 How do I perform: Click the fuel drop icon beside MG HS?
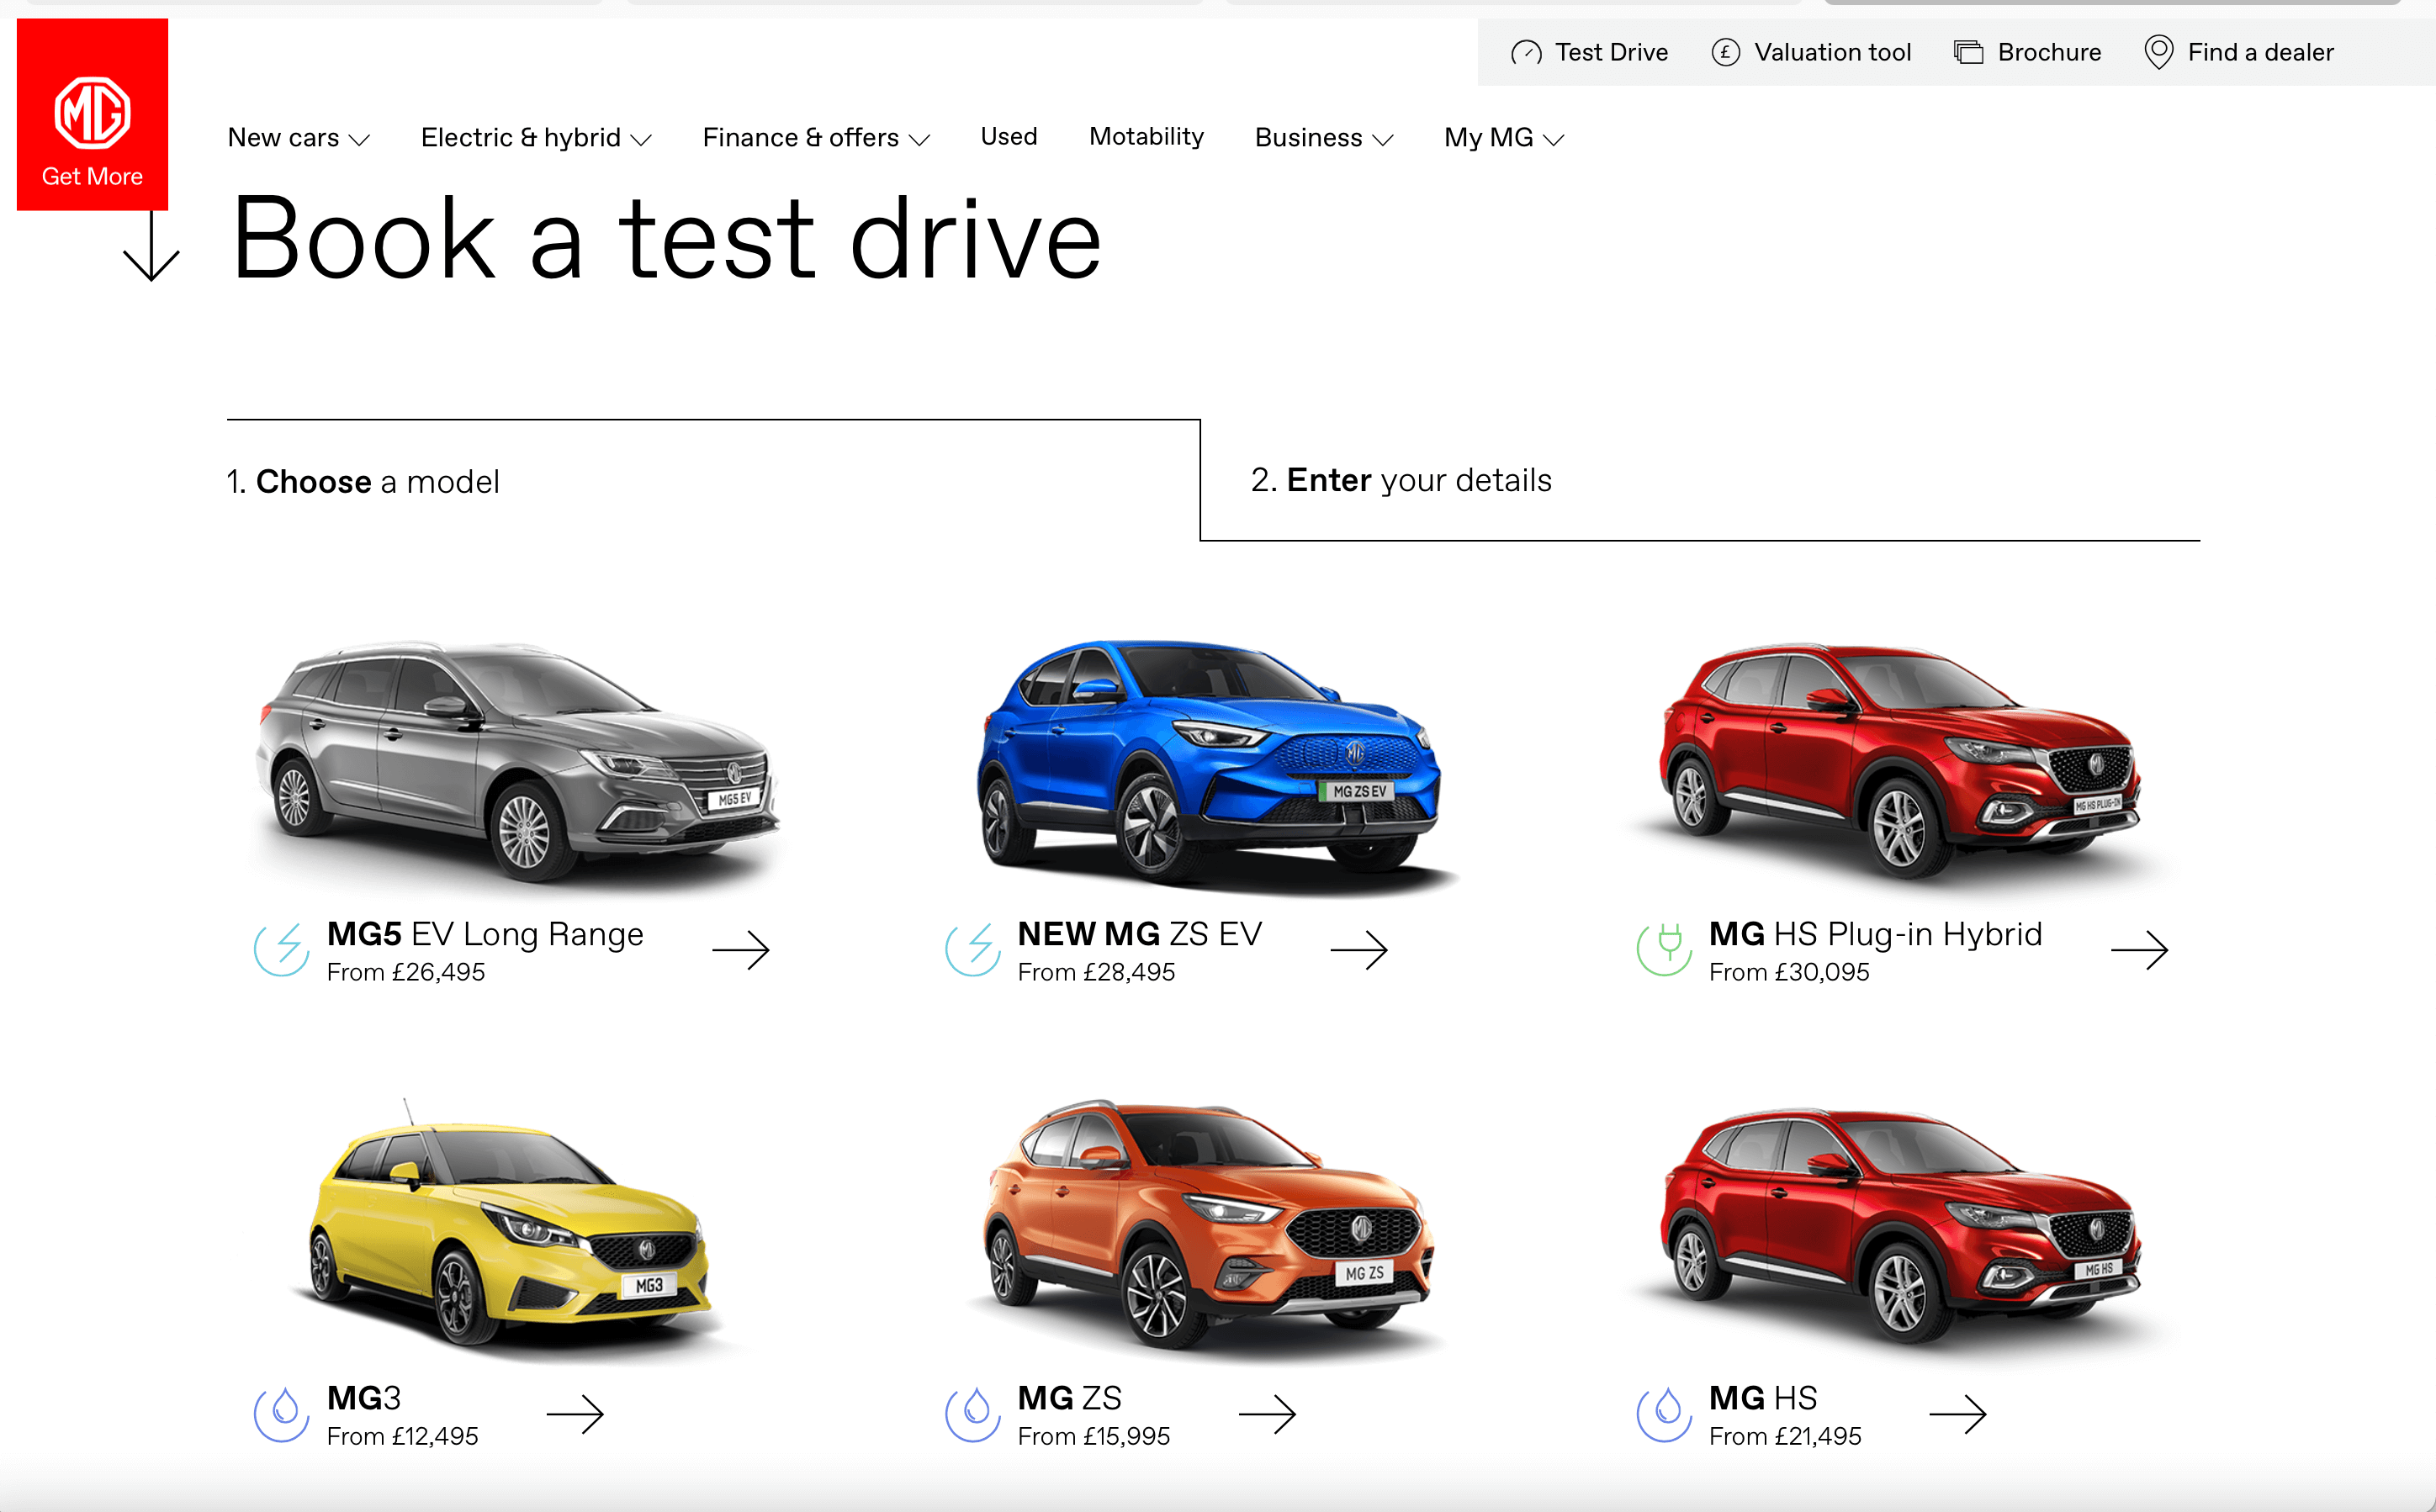point(1664,1414)
